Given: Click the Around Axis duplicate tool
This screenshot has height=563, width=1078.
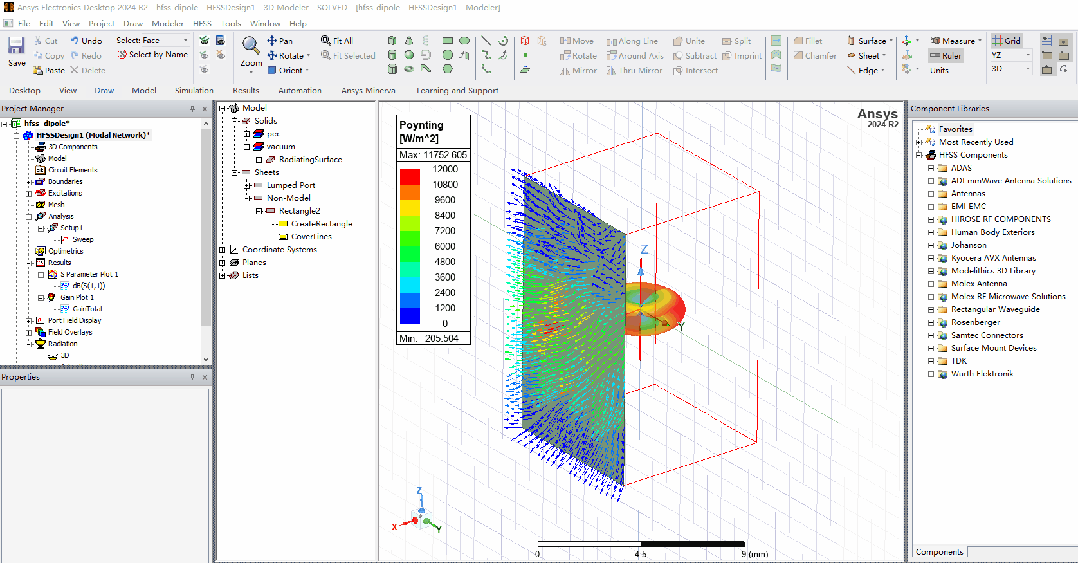Looking at the screenshot, I should [x=635, y=56].
